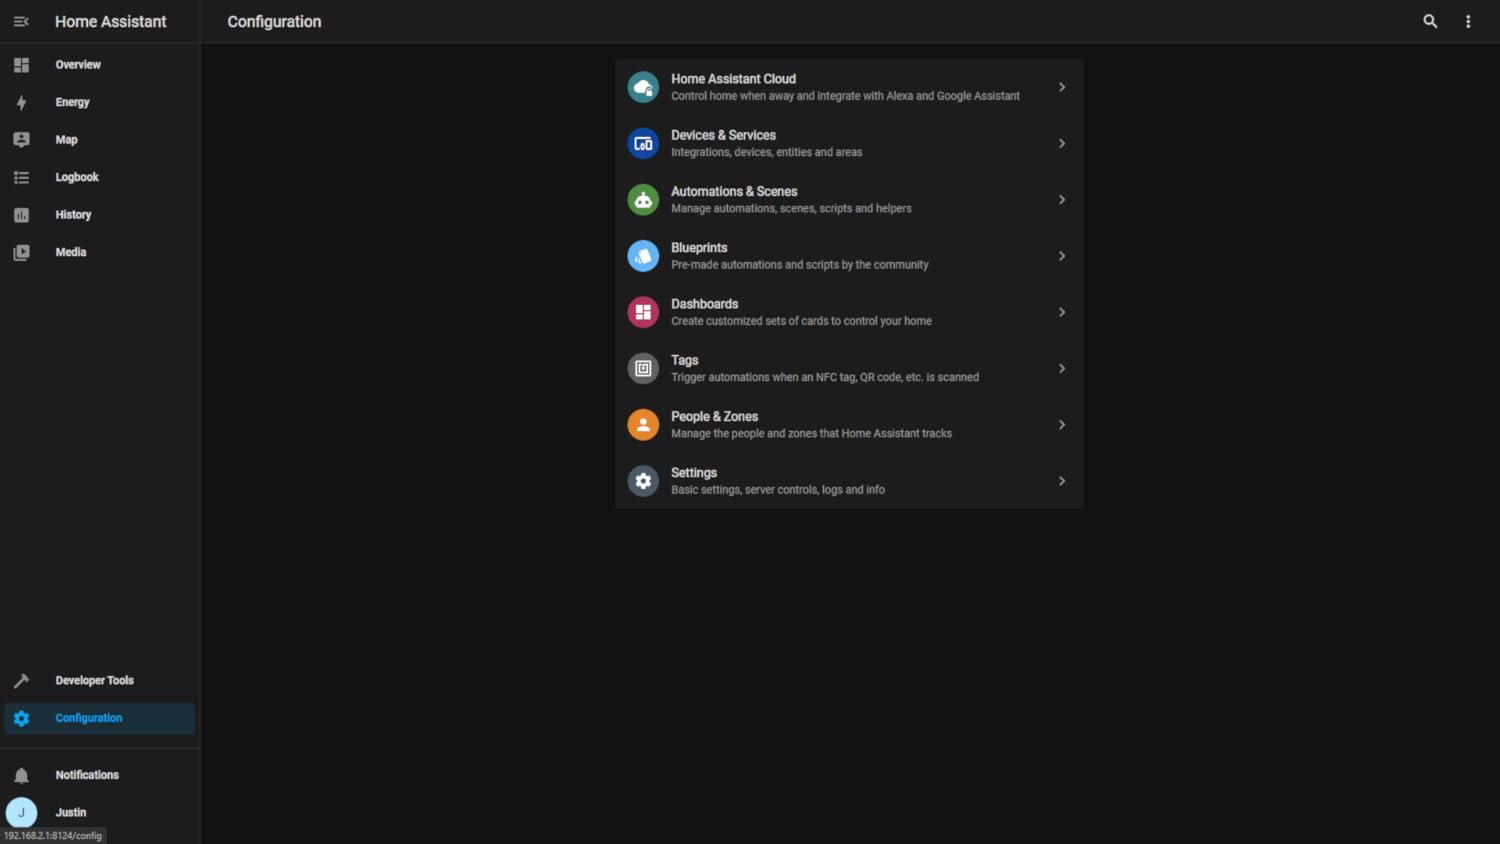Open Media in sidebar
The image size is (1500, 844).
click(x=70, y=252)
